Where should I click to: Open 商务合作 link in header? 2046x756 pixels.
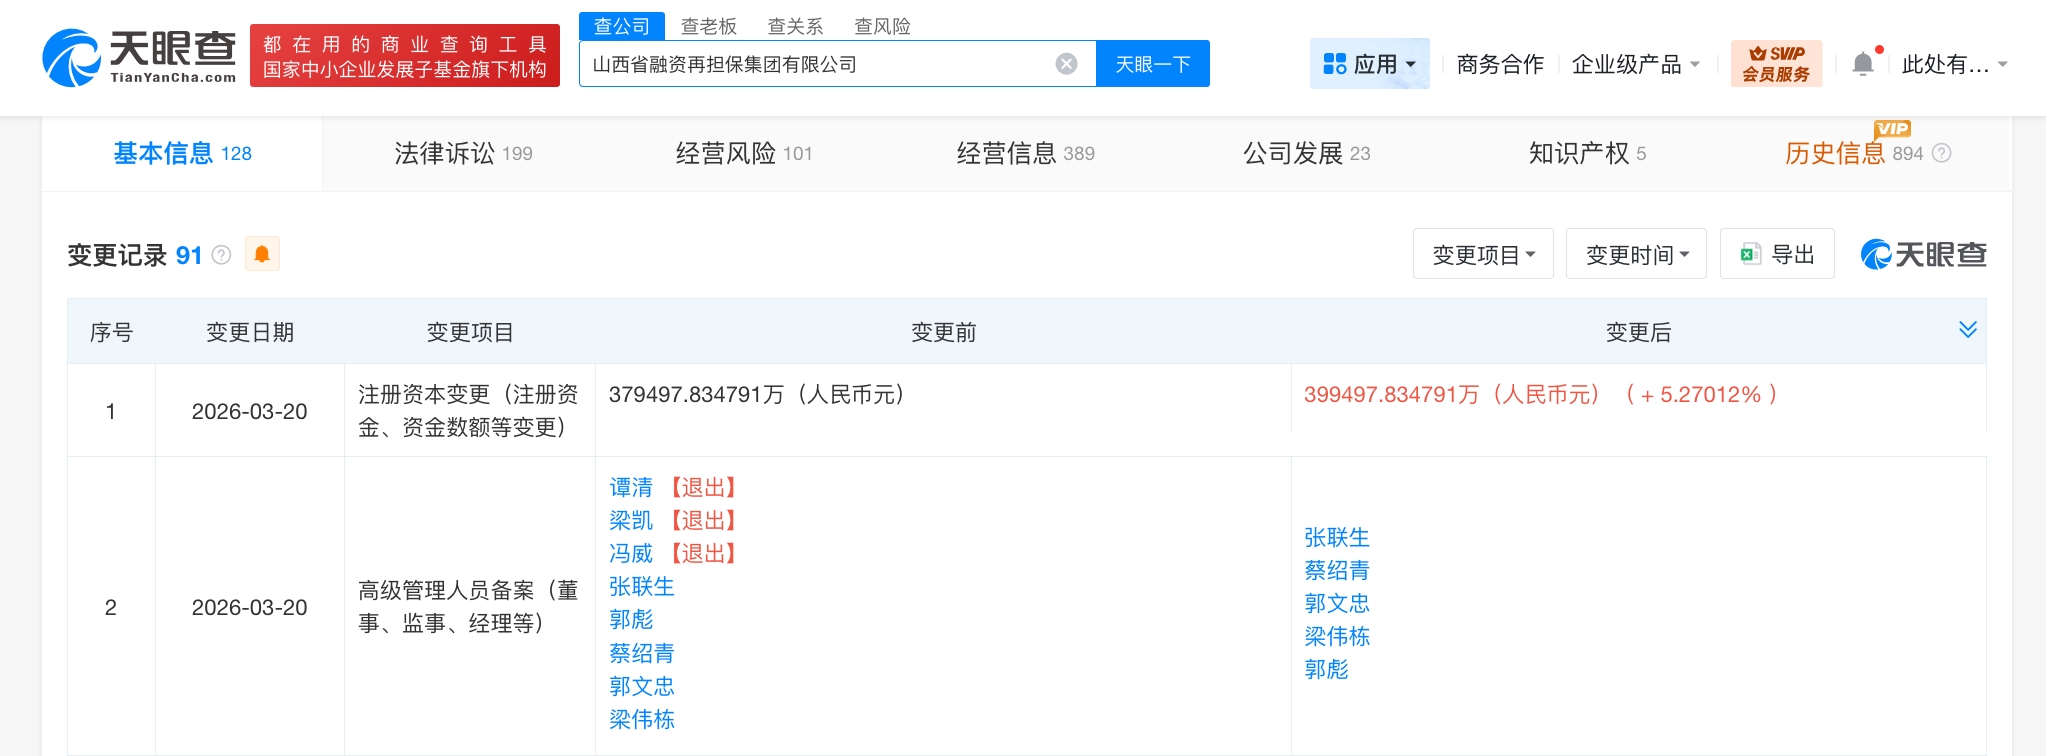(x=1499, y=64)
